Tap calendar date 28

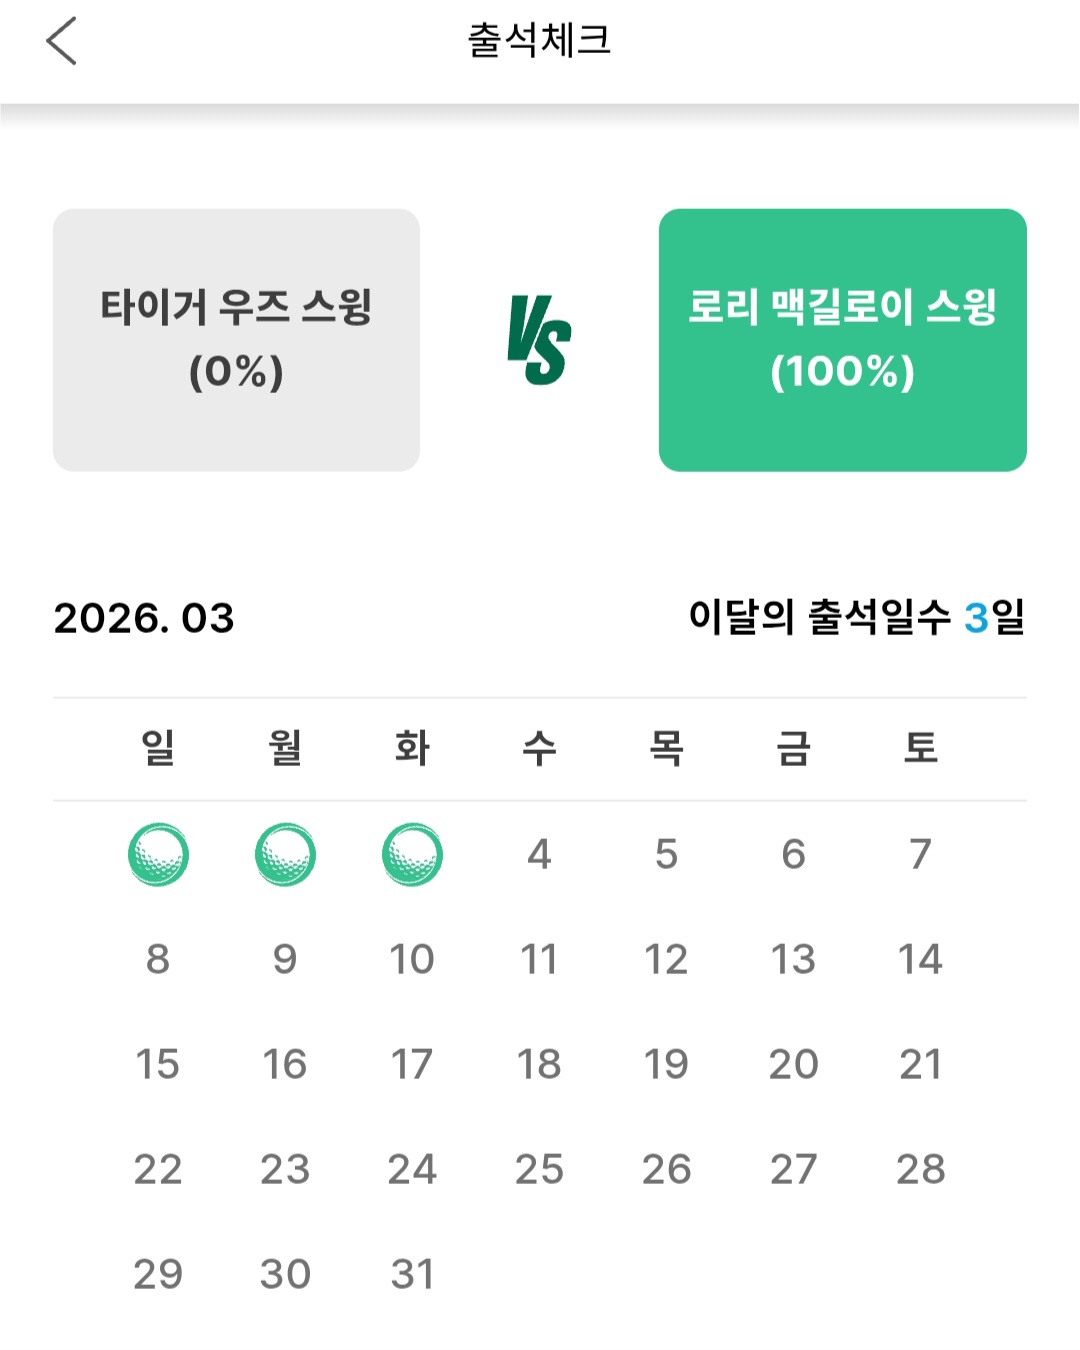click(x=920, y=1170)
